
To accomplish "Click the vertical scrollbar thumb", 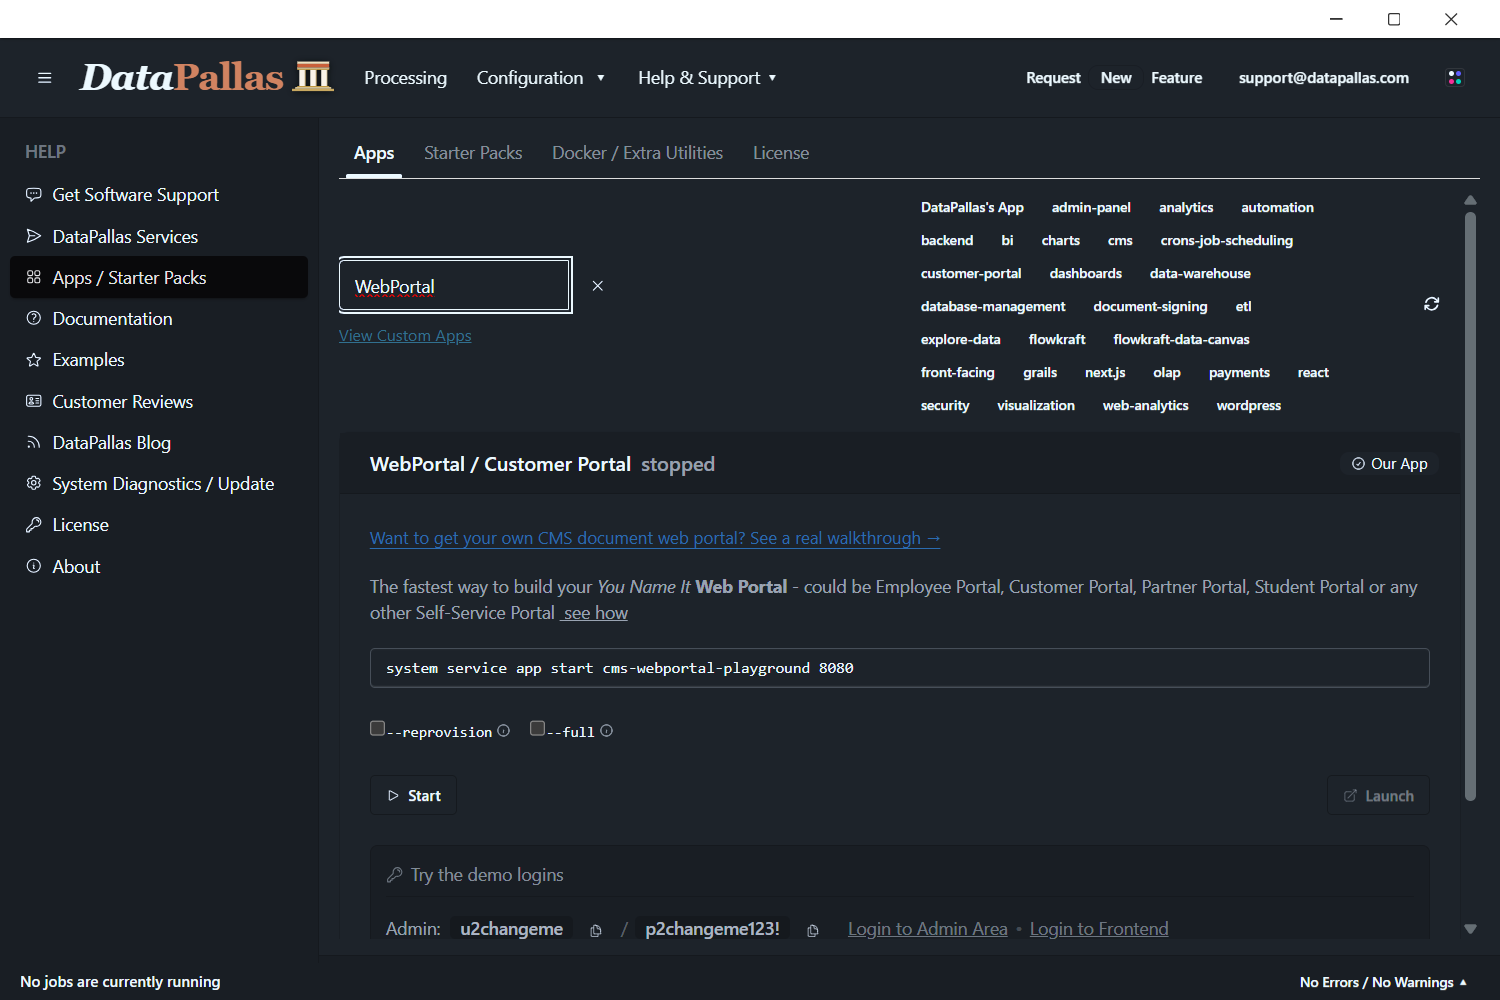I will point(1470,505).
